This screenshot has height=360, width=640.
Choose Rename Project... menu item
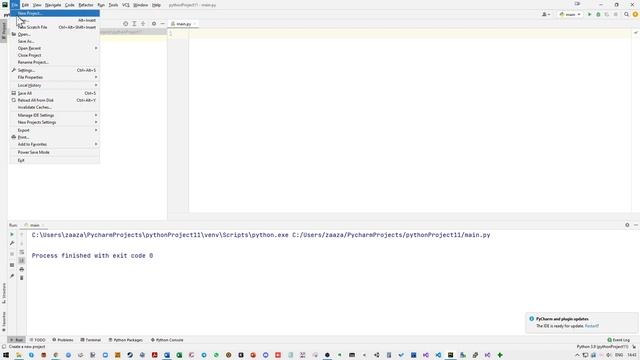[x=55, y=62]
